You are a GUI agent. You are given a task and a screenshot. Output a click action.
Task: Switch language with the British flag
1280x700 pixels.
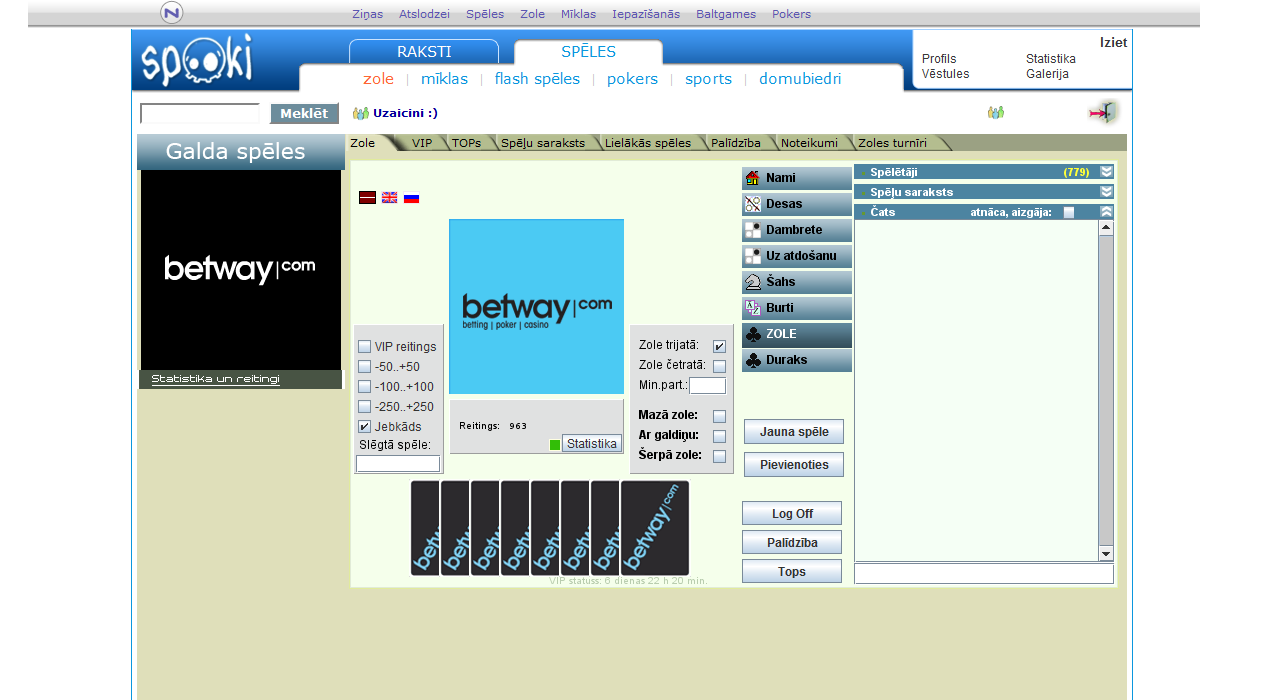(x=389, y=198)
